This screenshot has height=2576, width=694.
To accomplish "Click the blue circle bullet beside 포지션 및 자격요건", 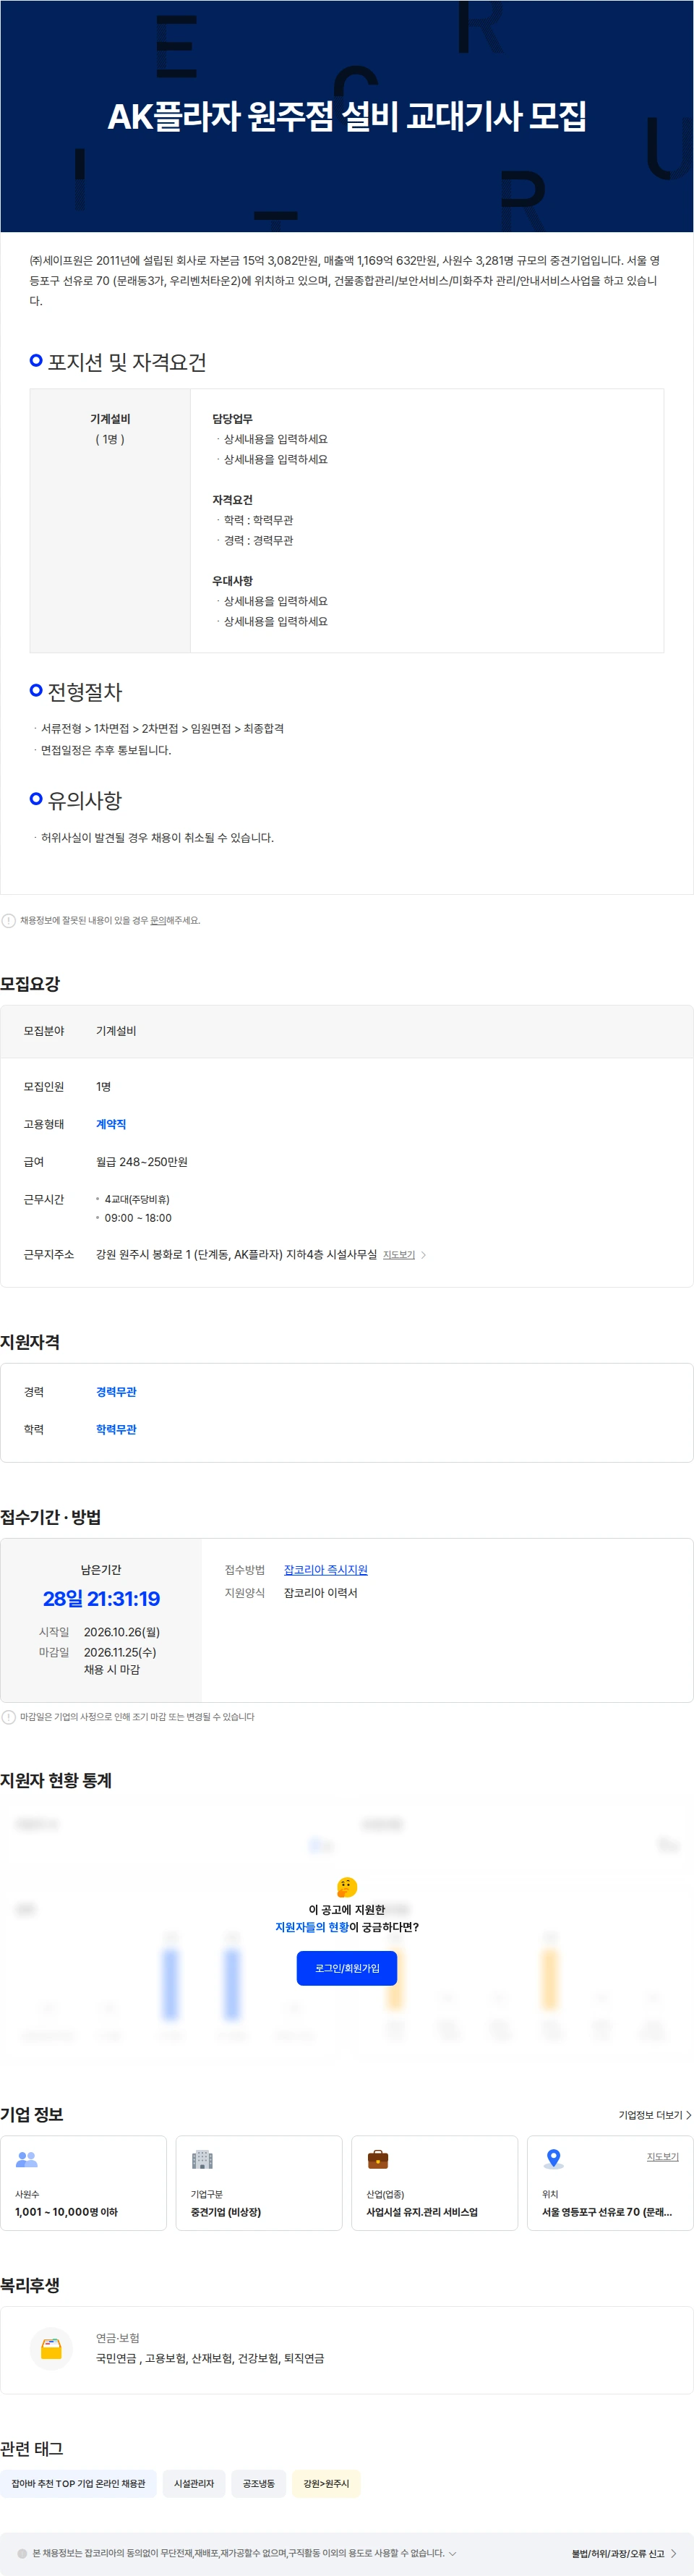I will click(x=36, y=360).
